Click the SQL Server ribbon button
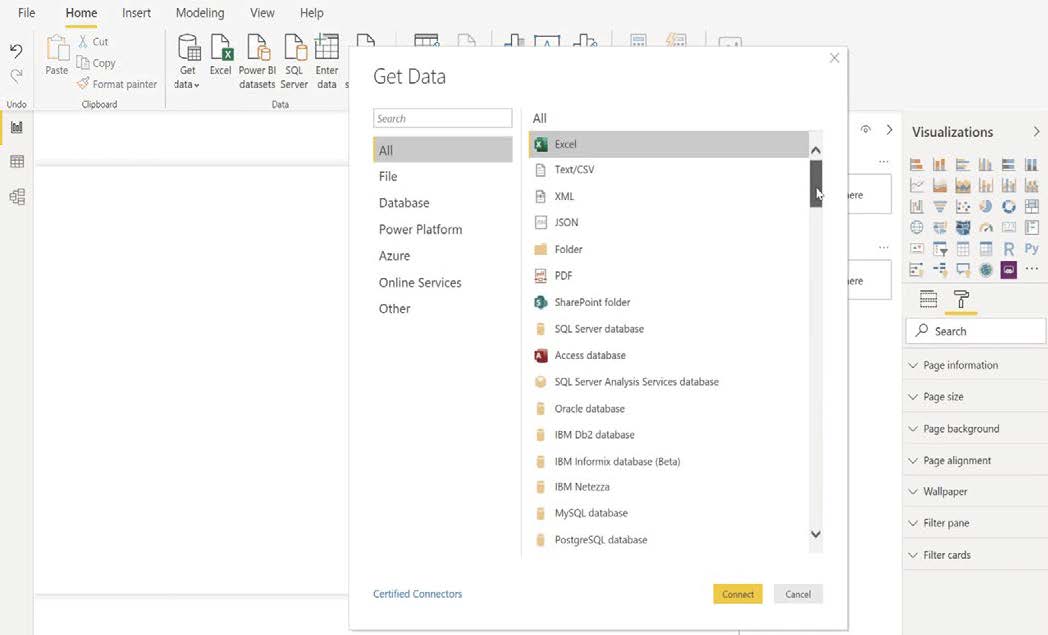Image resolution: width=1048 pixels, height=635 pixels. [294, 62]
